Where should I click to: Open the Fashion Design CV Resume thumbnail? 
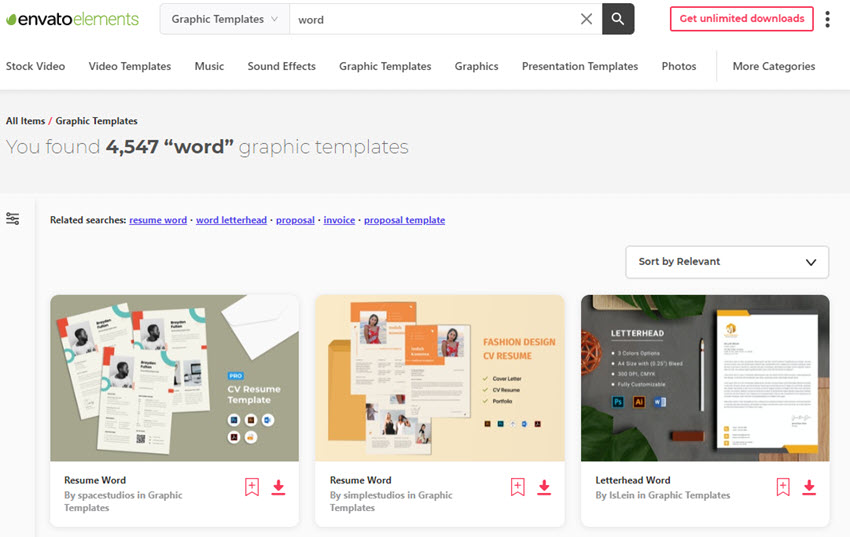(440, 378)
